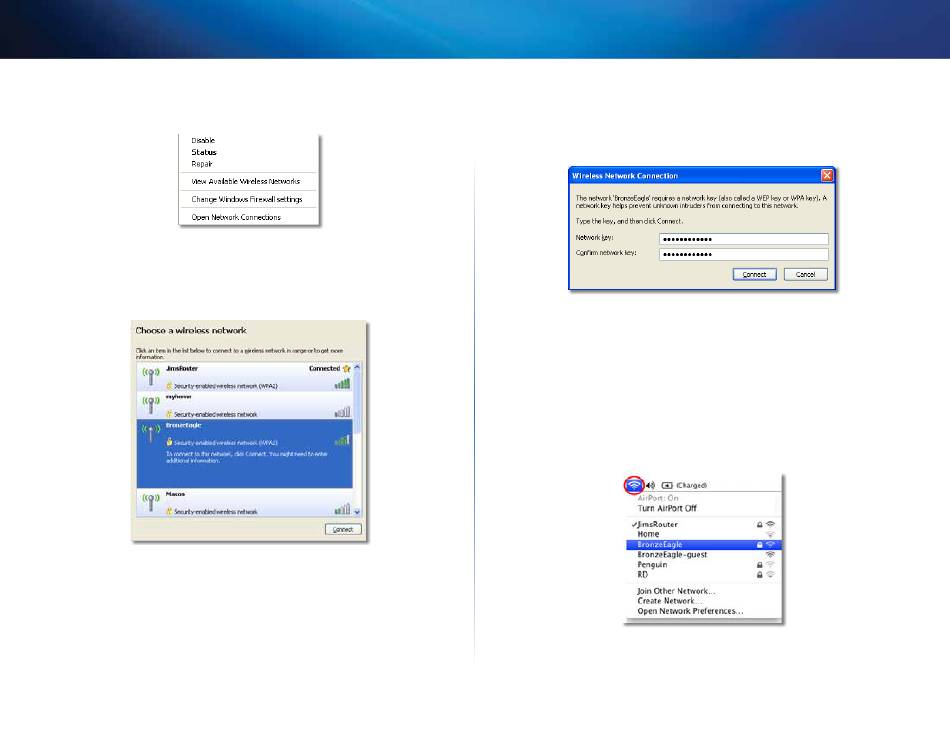The height and width of the screenshot is (734, 950).
Task: Click the Confirm network key field
Action: pyautogui.click(x=743, y=254)
